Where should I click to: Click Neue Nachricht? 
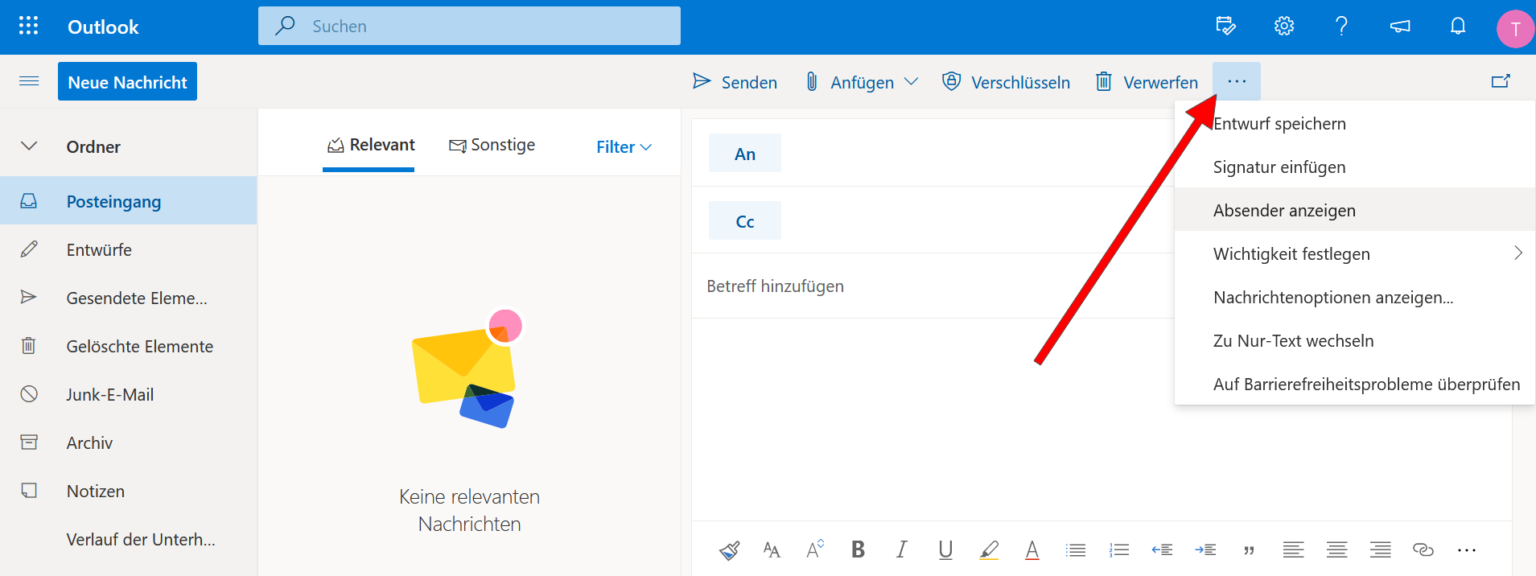(127, 81)
